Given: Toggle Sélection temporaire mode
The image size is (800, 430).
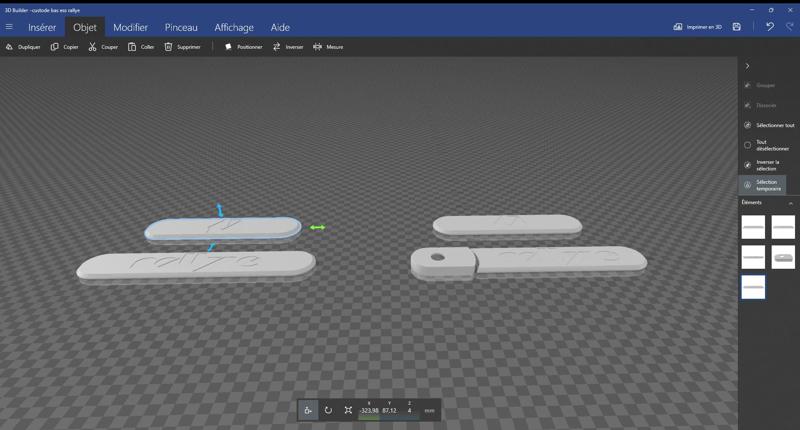Looking at the screenshot, I should pos(763,185).
